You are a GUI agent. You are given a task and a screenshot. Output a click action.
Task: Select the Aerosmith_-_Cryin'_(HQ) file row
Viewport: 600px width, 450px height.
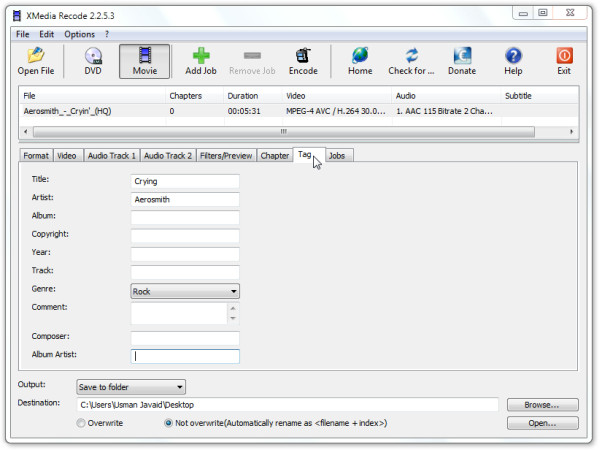298,111
